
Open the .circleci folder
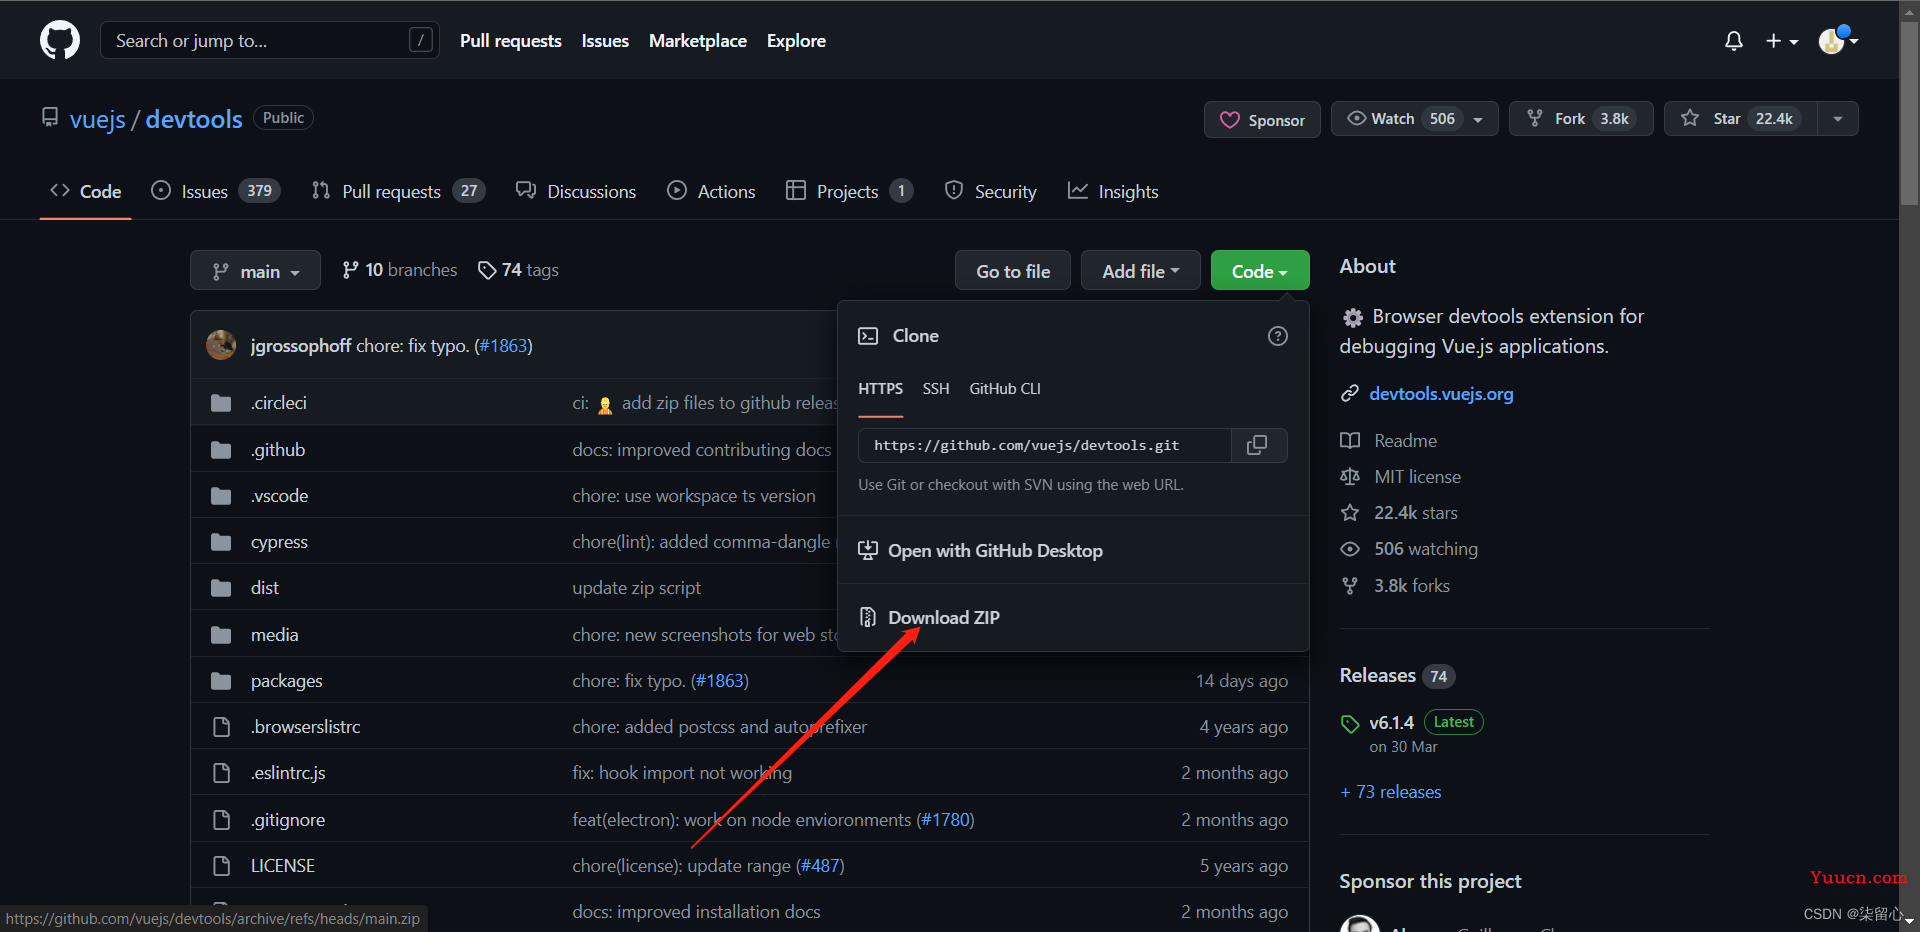279,403
